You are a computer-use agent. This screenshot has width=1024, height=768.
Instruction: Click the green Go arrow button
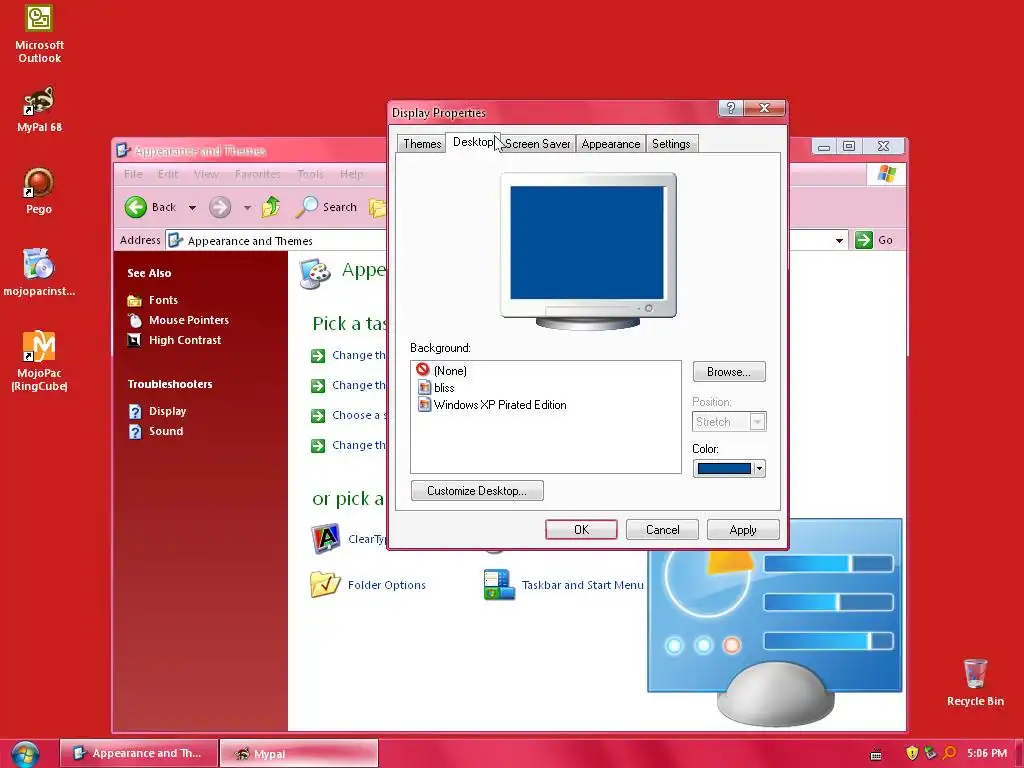click(x=864, y=240)
